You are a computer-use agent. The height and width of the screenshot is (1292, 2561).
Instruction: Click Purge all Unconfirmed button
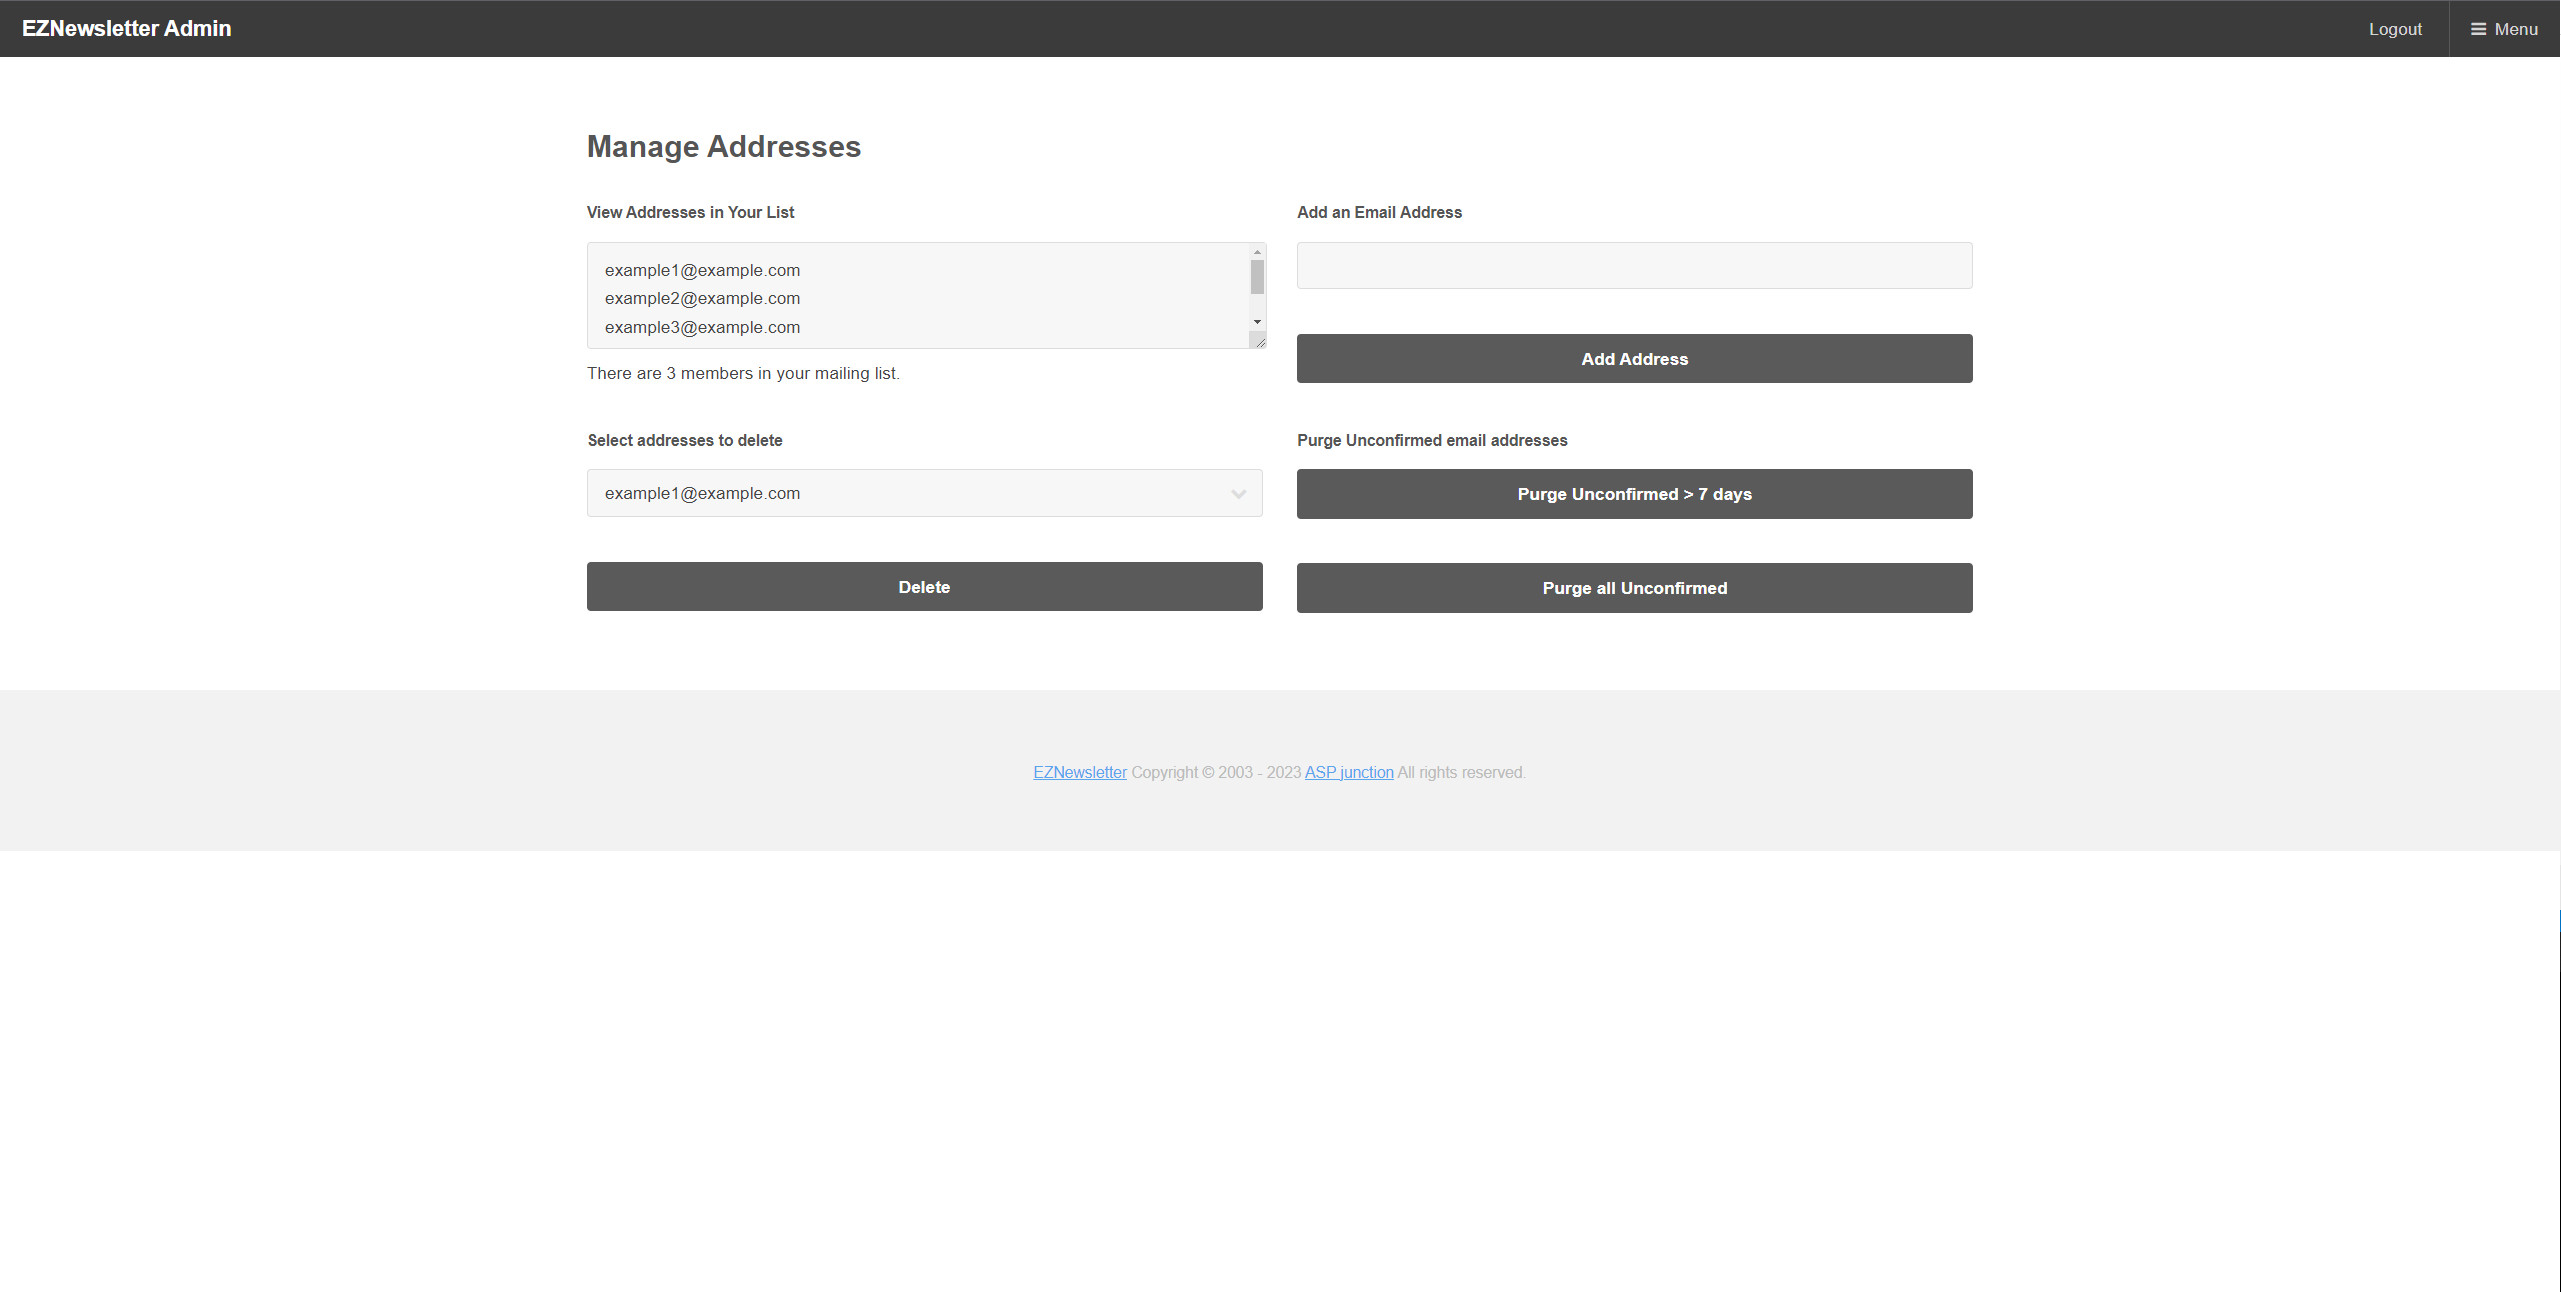[1633, 588]
